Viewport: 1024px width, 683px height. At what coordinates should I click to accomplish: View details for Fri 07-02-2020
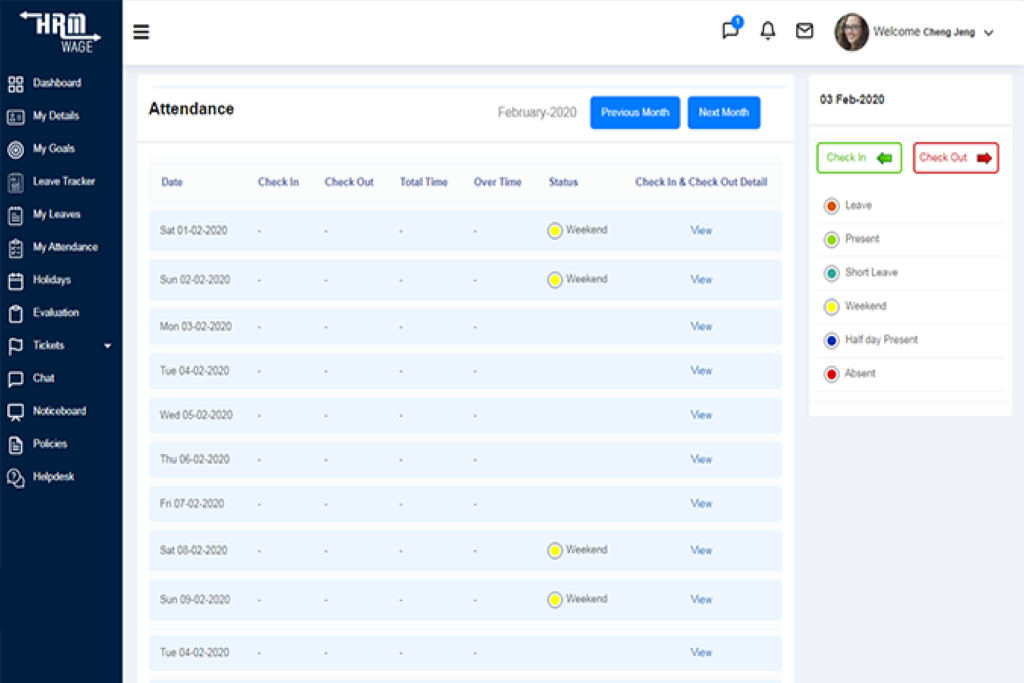point(701,504)
